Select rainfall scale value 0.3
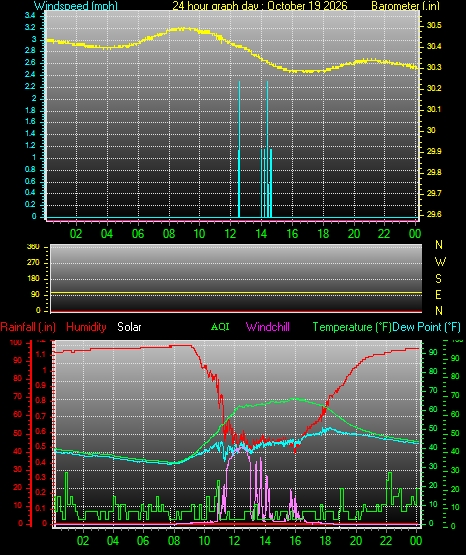Viewport: 466px width, 555px height. tap(41, 477)
